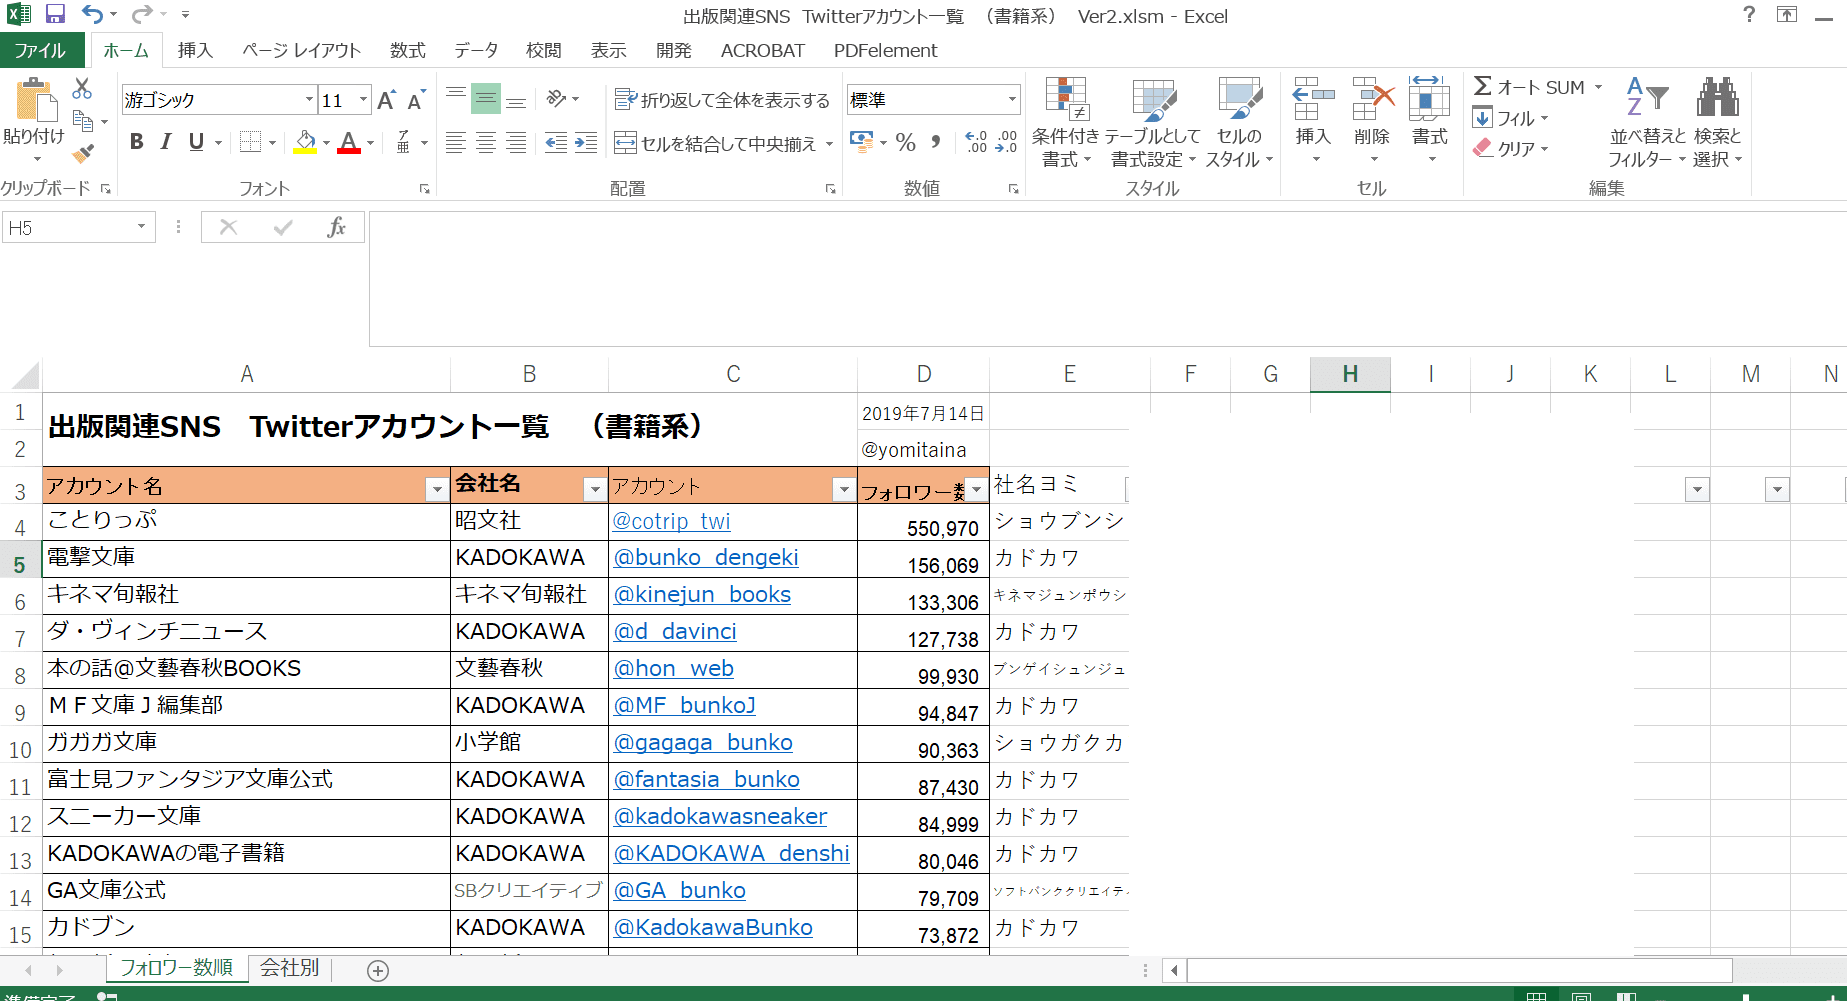Click the Decrease Indent icon

(556, 143)
